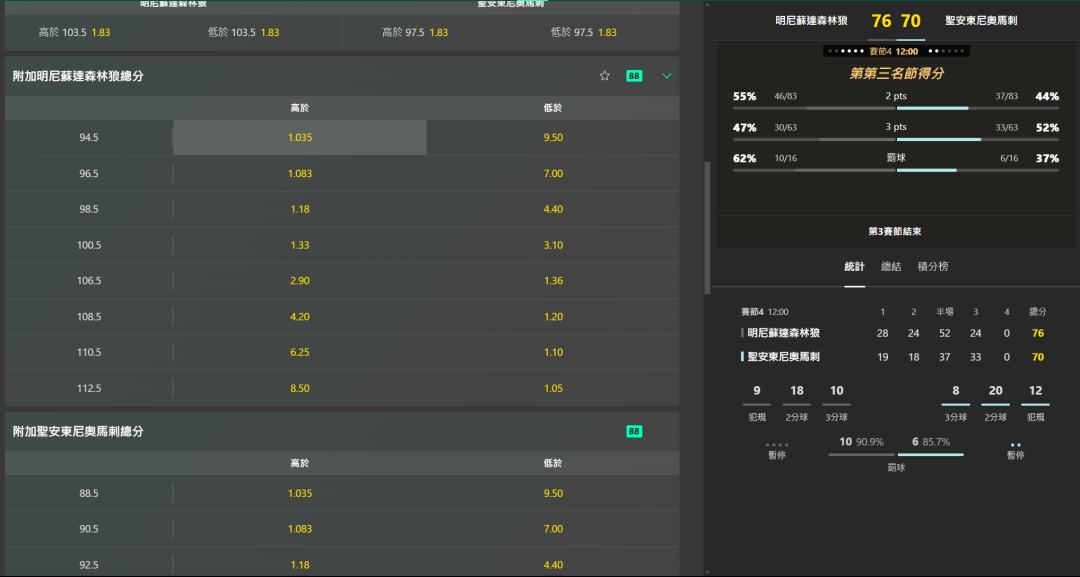Image resolution: width=1080 pixels, height=577 pixels.
Task: Click the BB badge in 附加明尼蘇達森林狼總分 header
Action: point(634,76)
